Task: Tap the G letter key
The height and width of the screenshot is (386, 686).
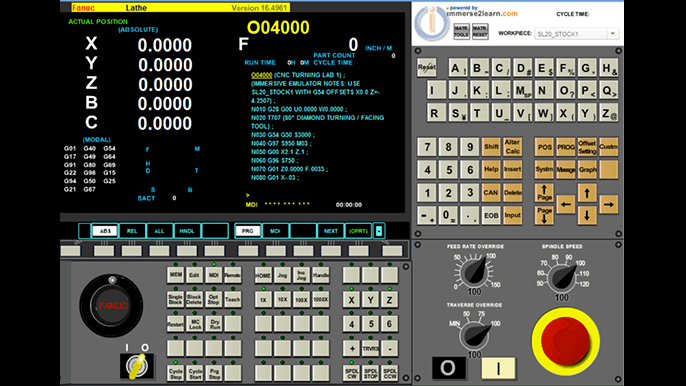Action: click(x=587, y=68)
